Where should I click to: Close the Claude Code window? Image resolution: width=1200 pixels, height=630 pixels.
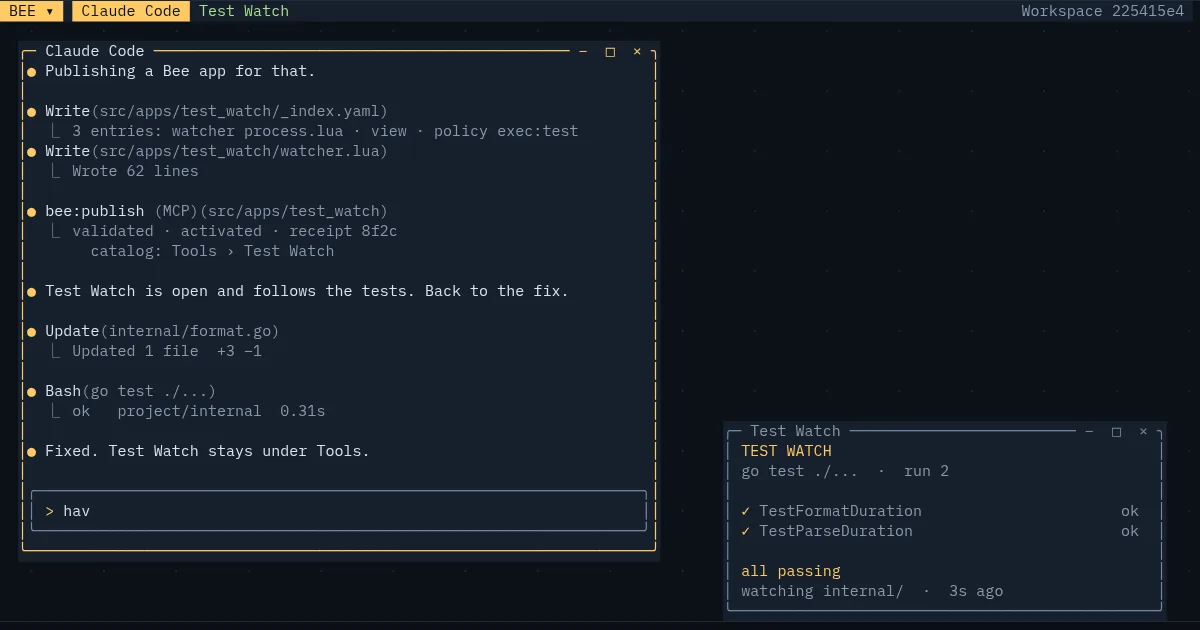coord(637,51)
